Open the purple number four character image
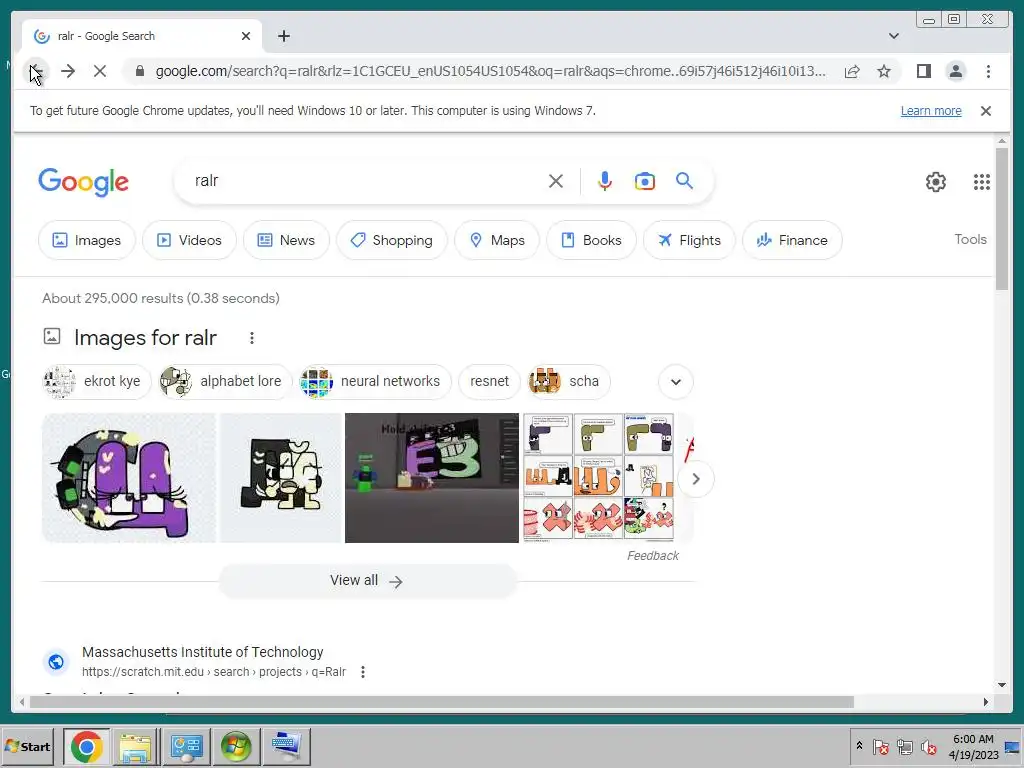The image size is (1024, 768). [129, 478]
